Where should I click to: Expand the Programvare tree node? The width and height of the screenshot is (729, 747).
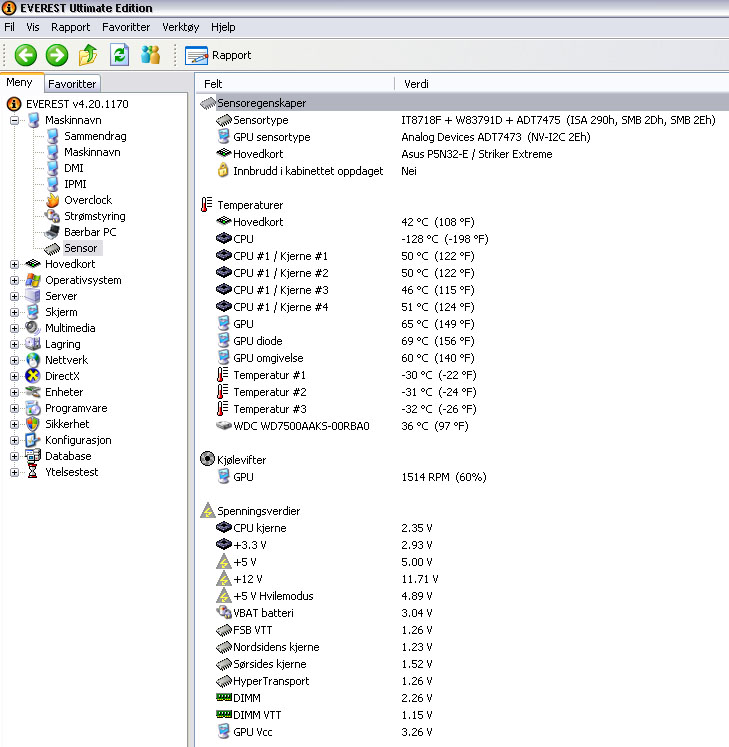click(x=14, y=408)
